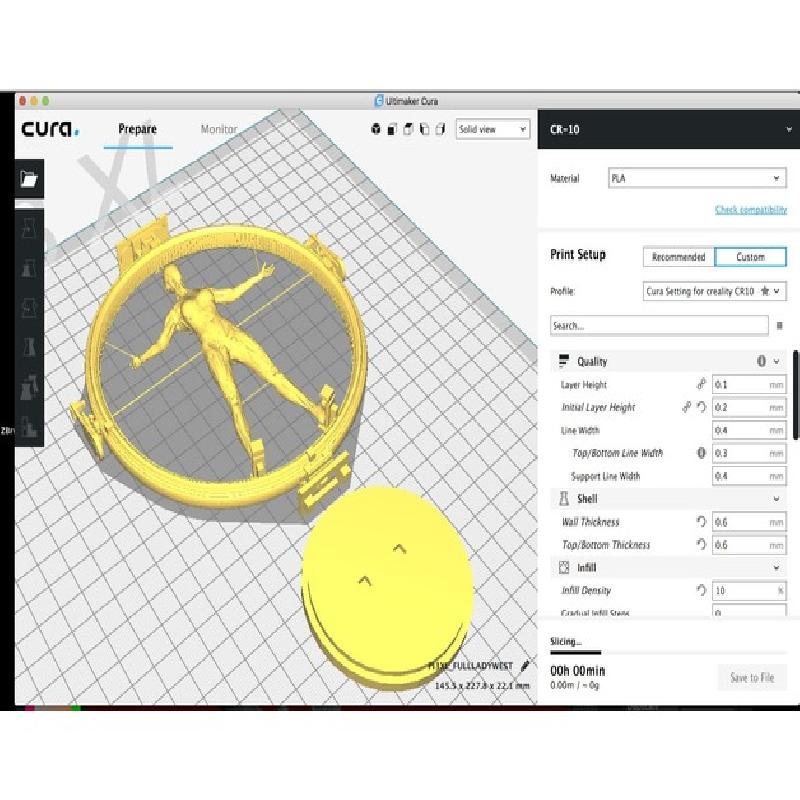The width and height of the screenshot is (800, 800).
Task: Select the Support Blocker tool
Action: coord(29,427)
